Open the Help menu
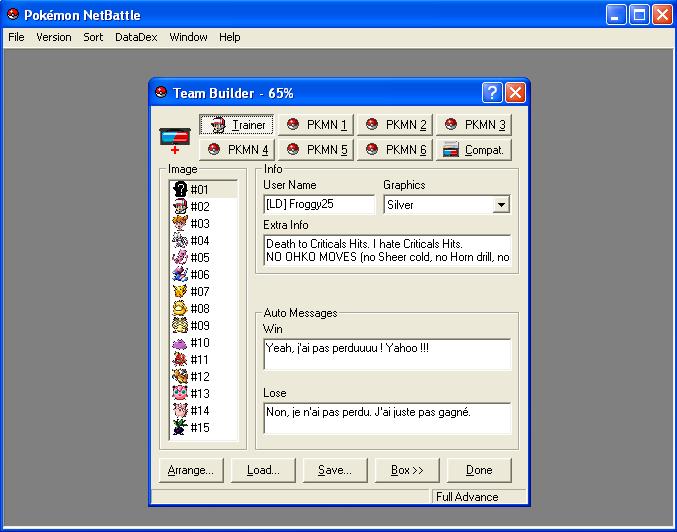Viewport: 677px width, 532px height. click(229, 37)
